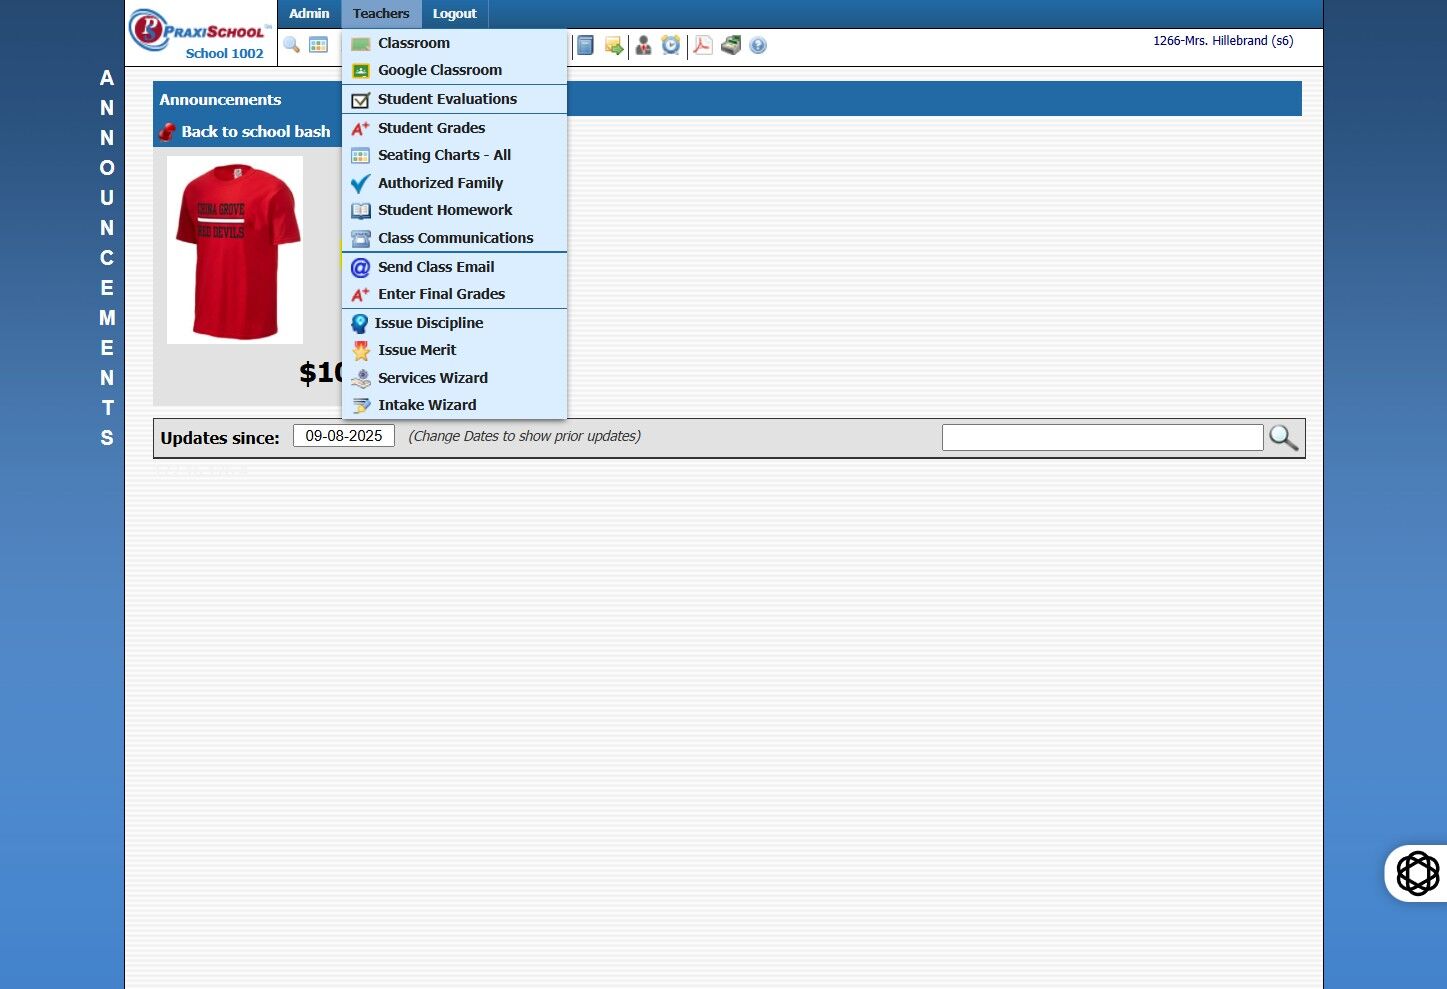Viewport: 1447px width, 989px height.
Task: Click the Change Dates hint text
Action: pos(524,436)
